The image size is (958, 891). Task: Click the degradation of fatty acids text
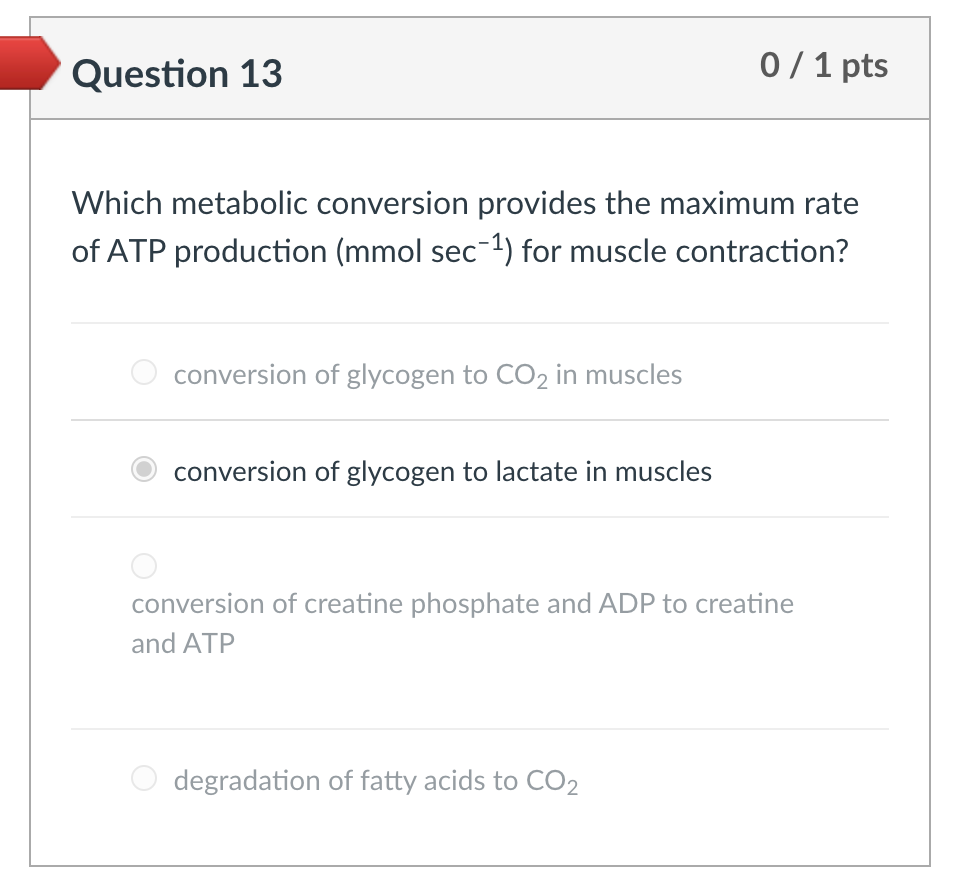click(375, 778)
